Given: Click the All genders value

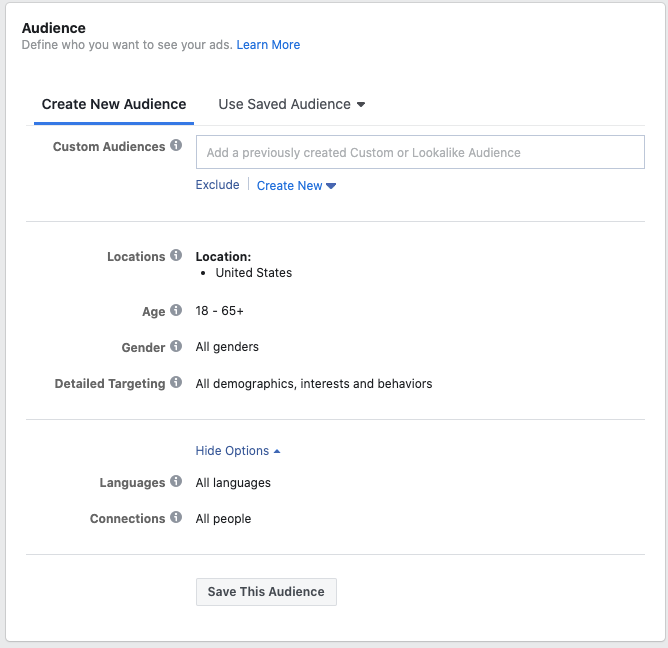Looking at the screenshot, I should (x=227, y=347).
